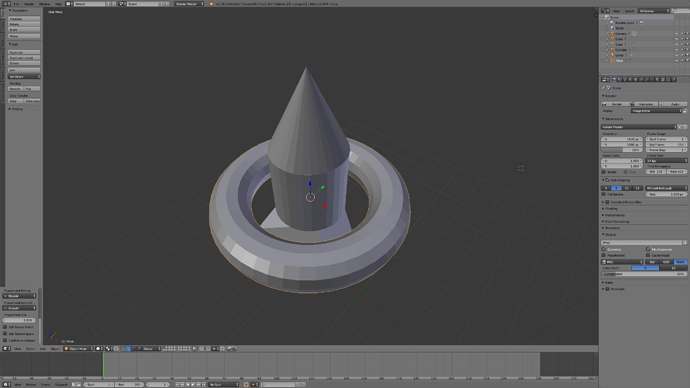Image resolution: width=690 pixels, height=388 pixels.
Task: Toggle the Placeholders checkbox
Action: pos(604,255)
